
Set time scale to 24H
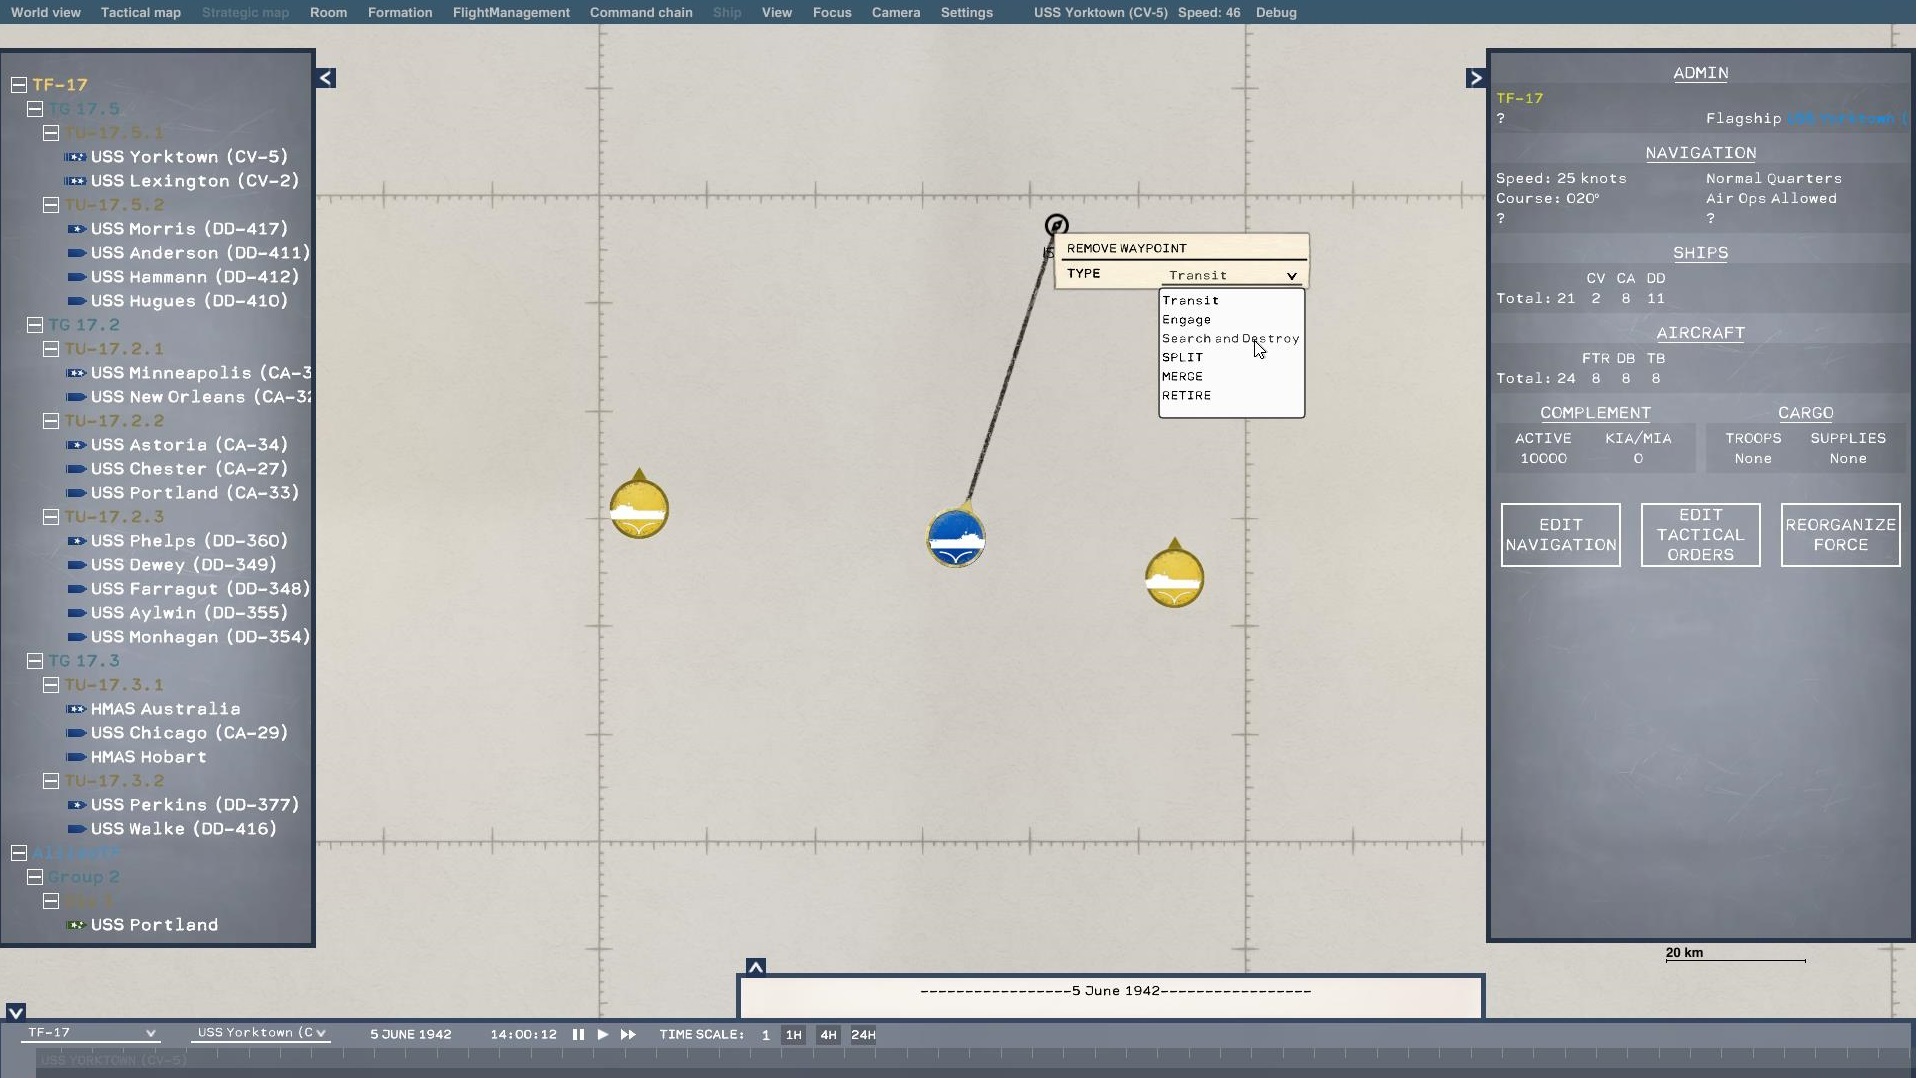[863, 1035]
